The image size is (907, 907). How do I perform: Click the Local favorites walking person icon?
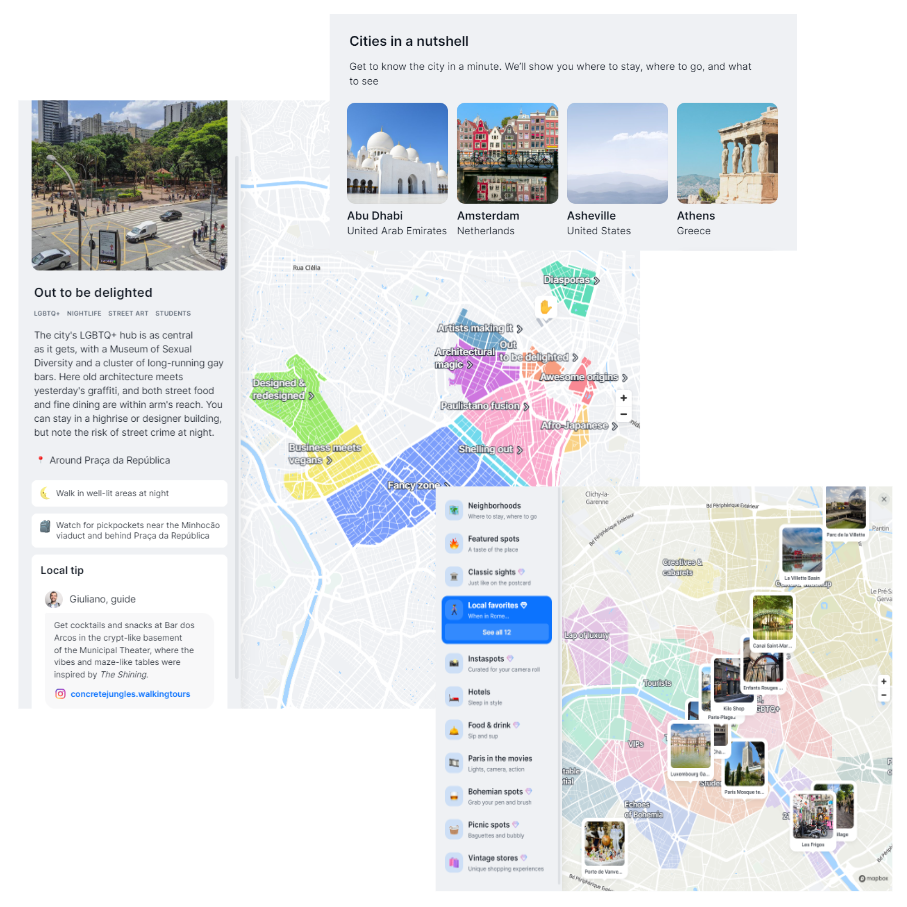pos(454,609)
